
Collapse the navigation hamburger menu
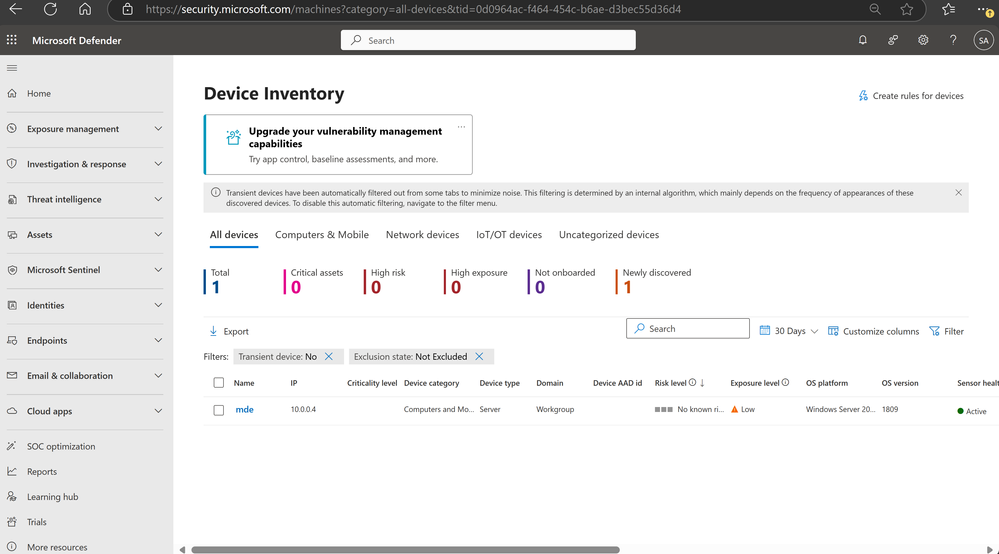(x=12, y=68)
